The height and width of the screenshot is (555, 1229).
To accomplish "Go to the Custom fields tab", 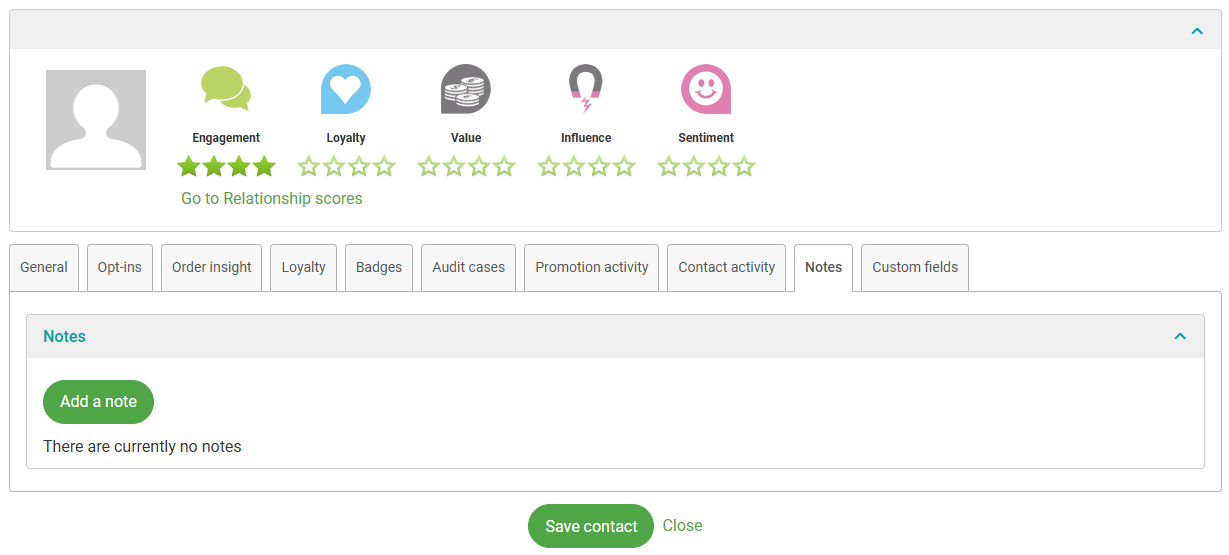I will [915, 267].
